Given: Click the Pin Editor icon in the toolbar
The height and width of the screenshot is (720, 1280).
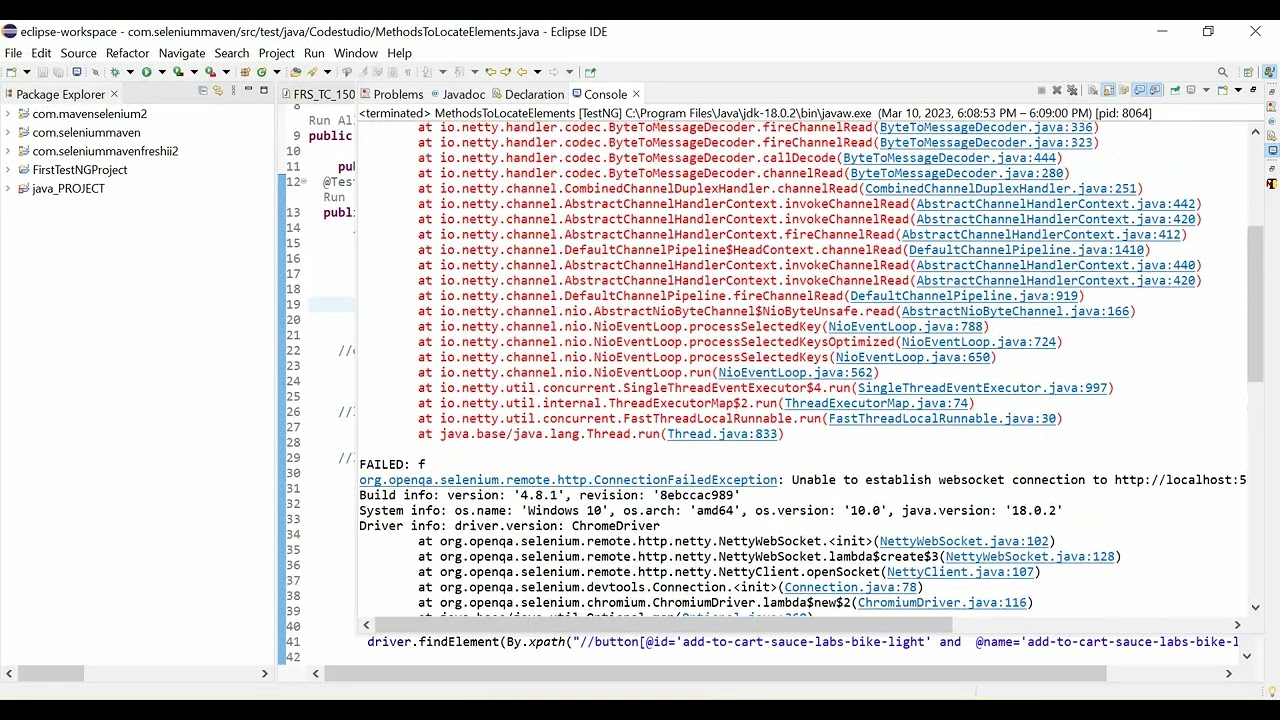Looking at the screenshot, I should pyautogui.click(x=590, y=72).
